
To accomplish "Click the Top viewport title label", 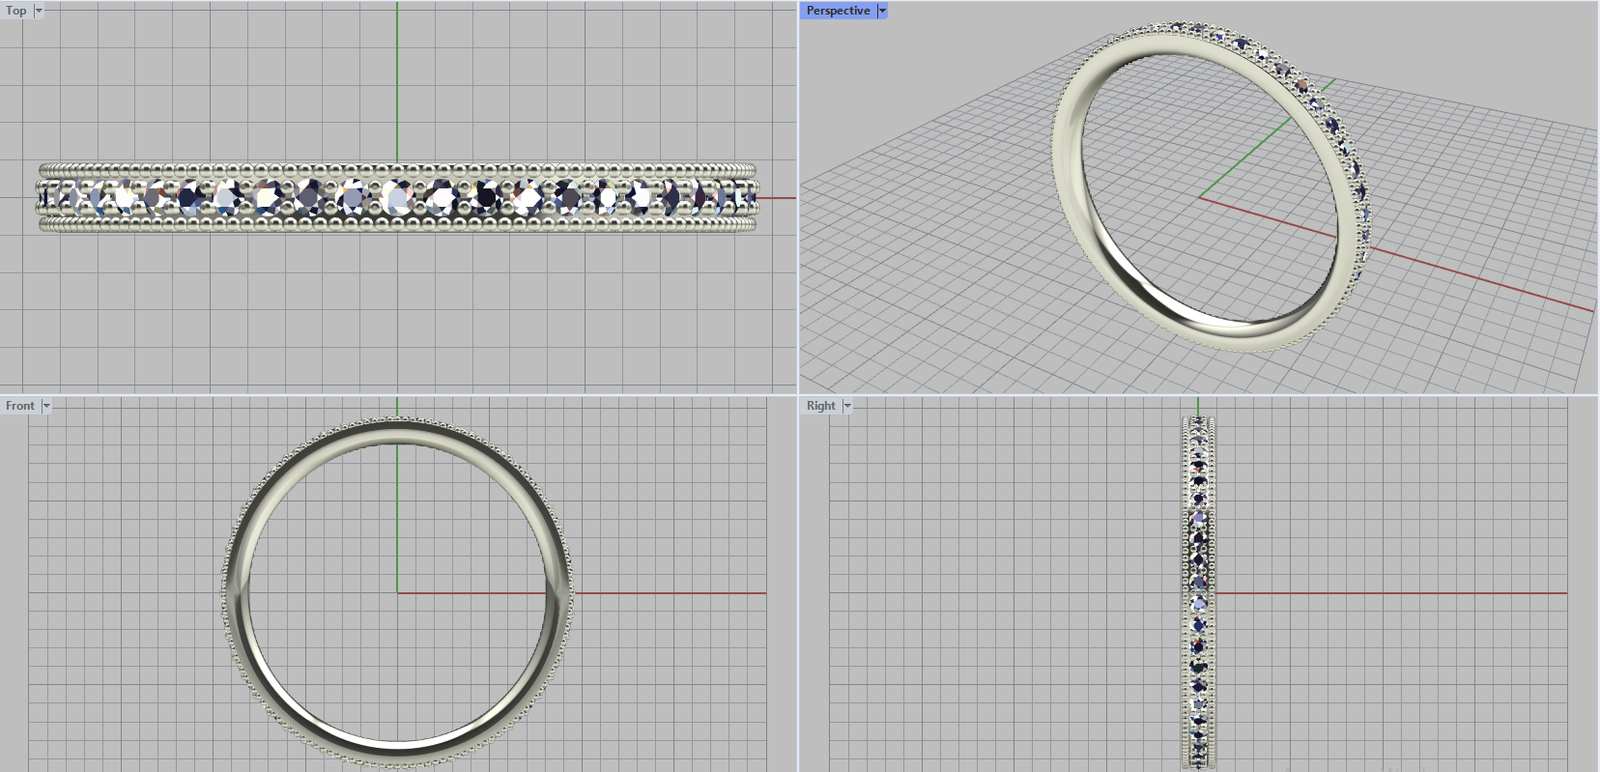I will [x=16, y=11].
